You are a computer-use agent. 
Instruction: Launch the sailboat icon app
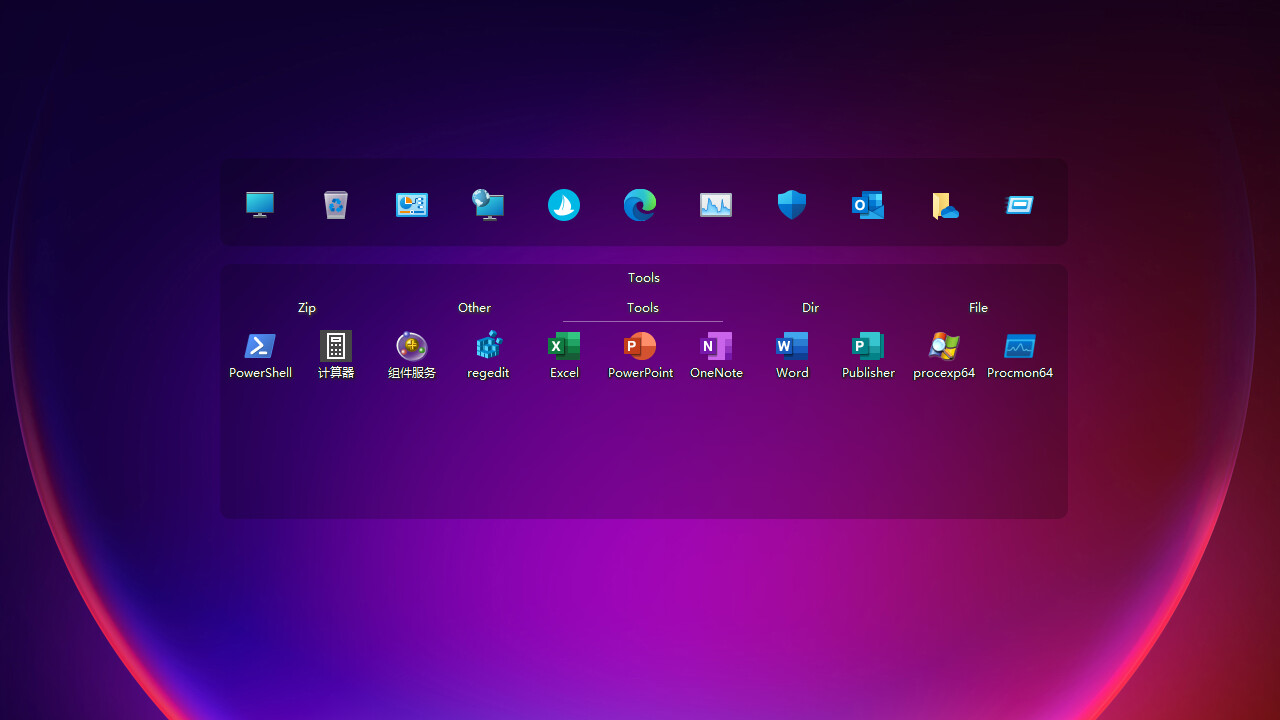click(564, 205)
